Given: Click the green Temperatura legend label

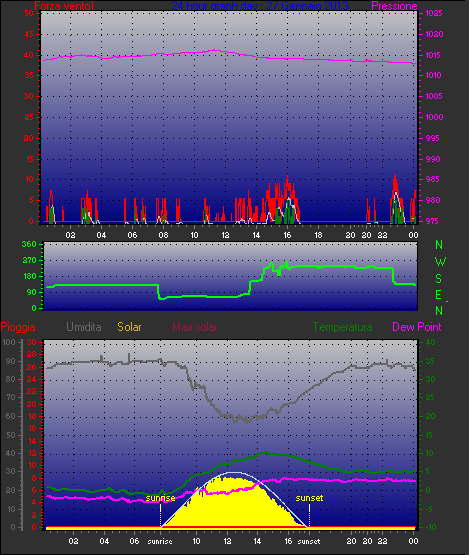Looking at the screenshot, I should click(x=342, y=327).
